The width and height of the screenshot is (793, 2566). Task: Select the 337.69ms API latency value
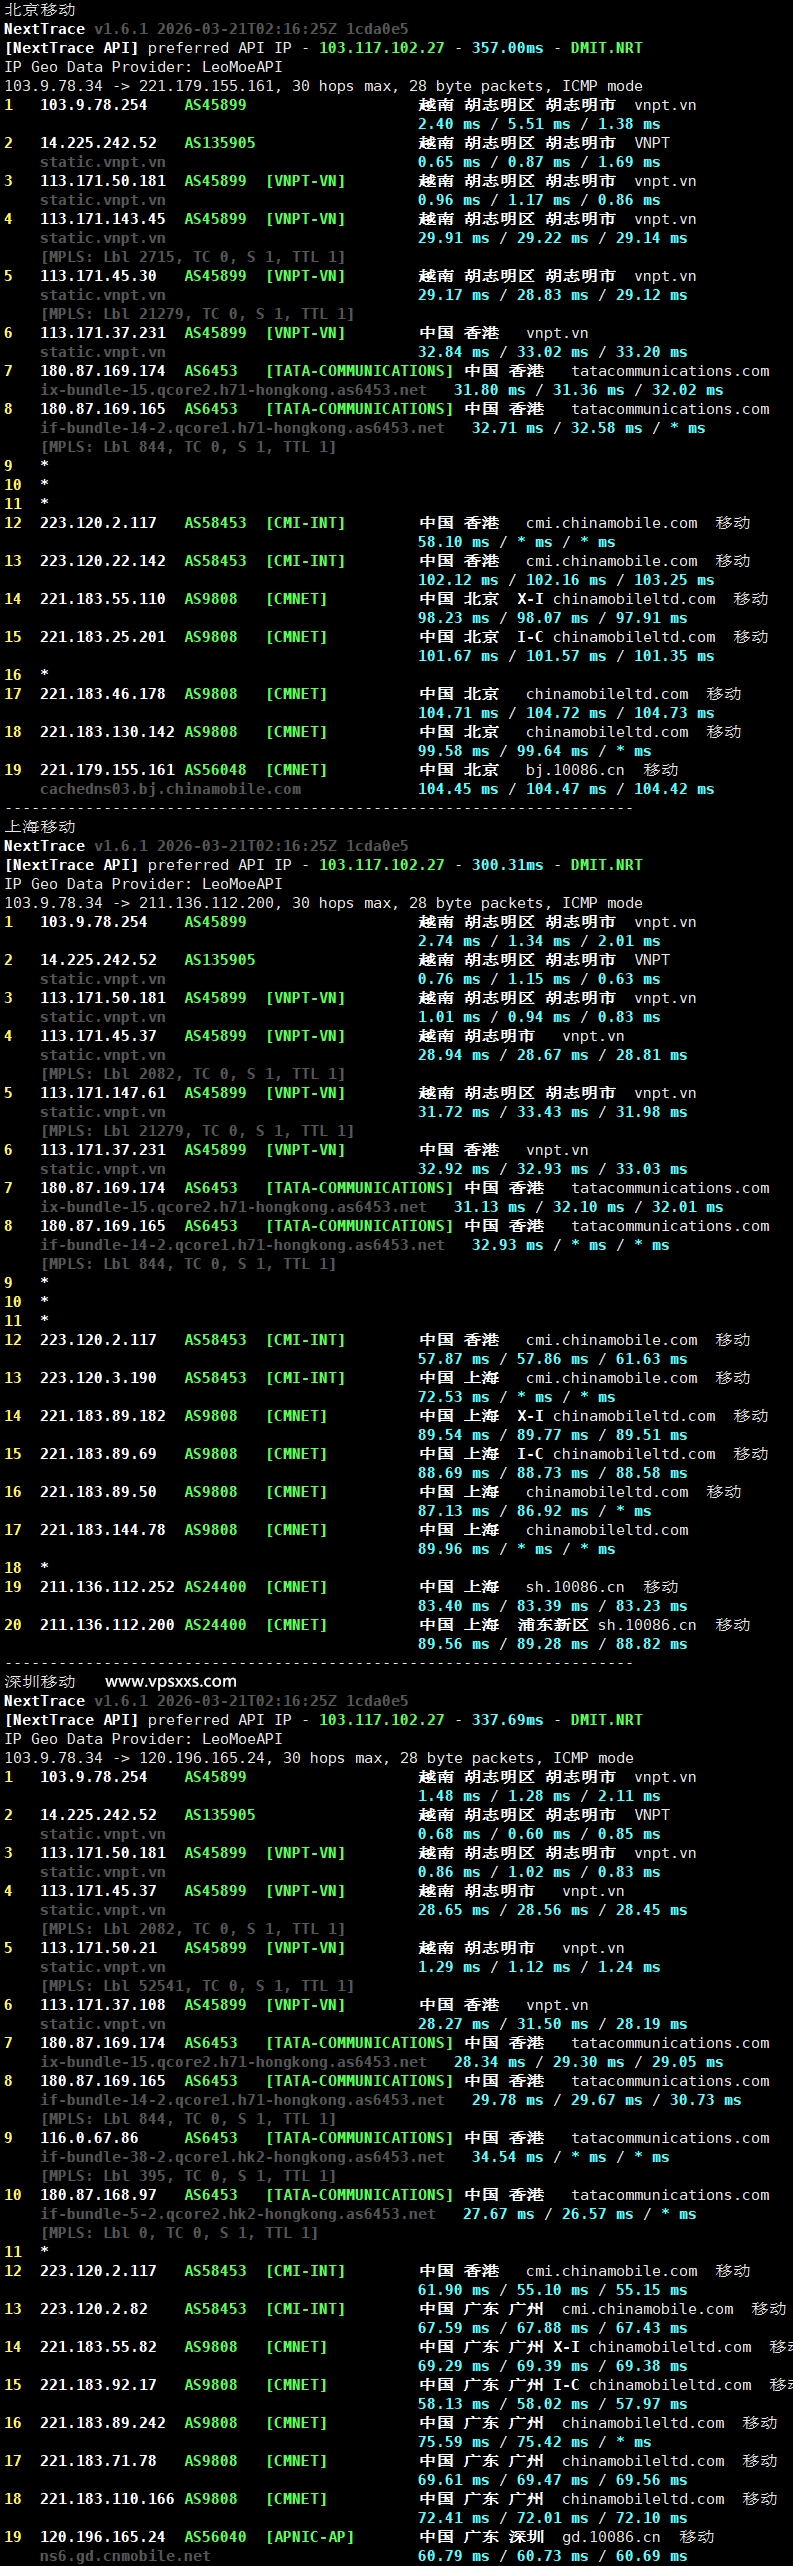[508, 1720]
